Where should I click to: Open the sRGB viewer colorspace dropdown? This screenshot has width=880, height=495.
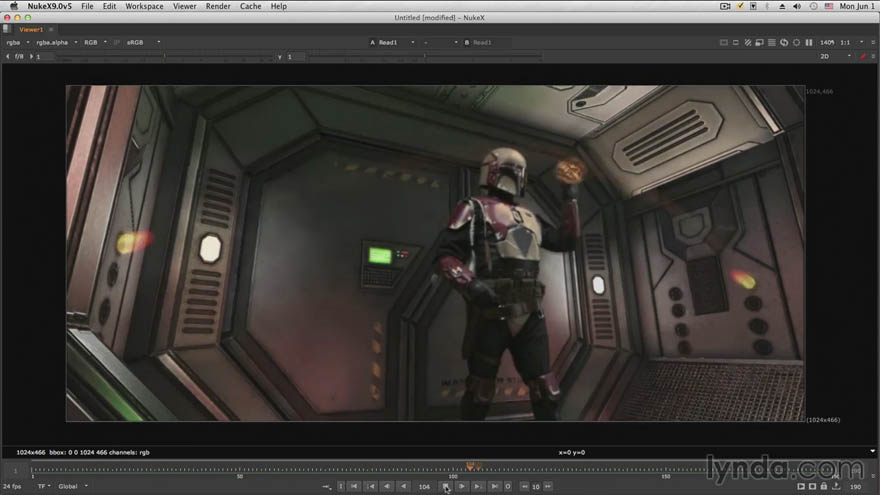[x=143, y=42]
